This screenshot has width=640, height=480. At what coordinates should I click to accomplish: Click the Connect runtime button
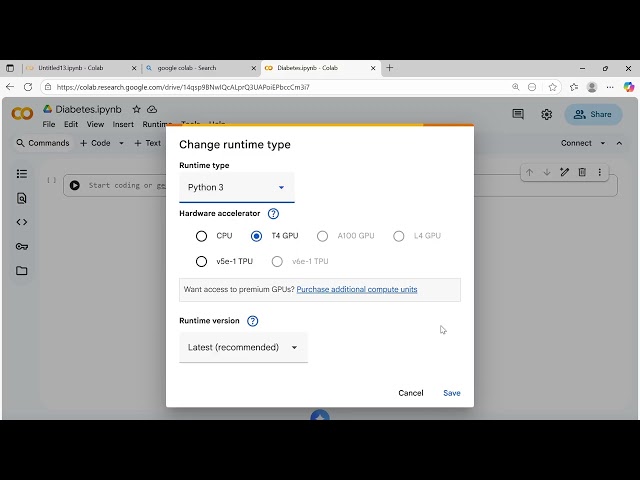[x=576, y=143]
